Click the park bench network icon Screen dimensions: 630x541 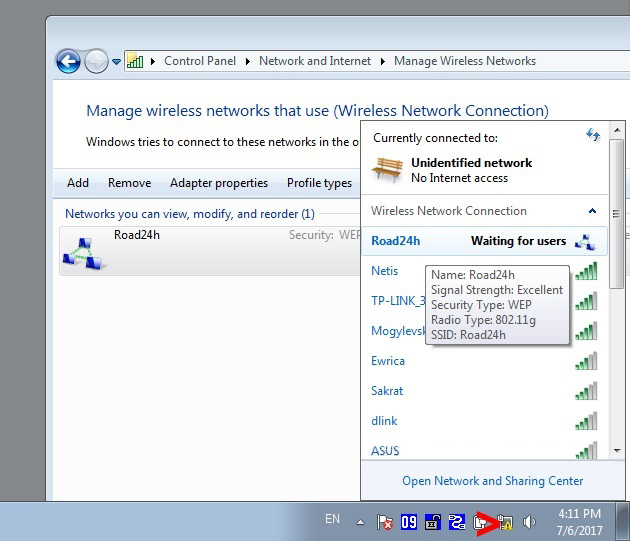387,170
